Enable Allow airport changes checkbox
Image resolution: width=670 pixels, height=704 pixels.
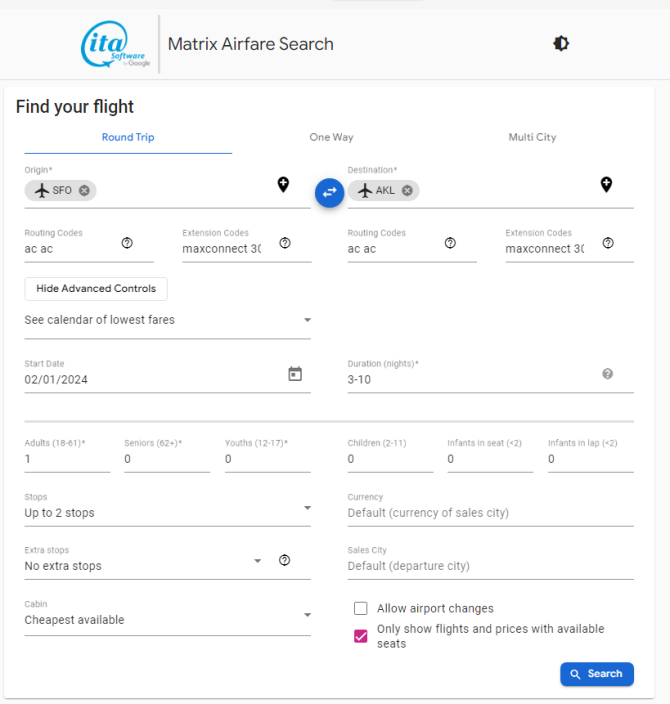coord(361,608)
